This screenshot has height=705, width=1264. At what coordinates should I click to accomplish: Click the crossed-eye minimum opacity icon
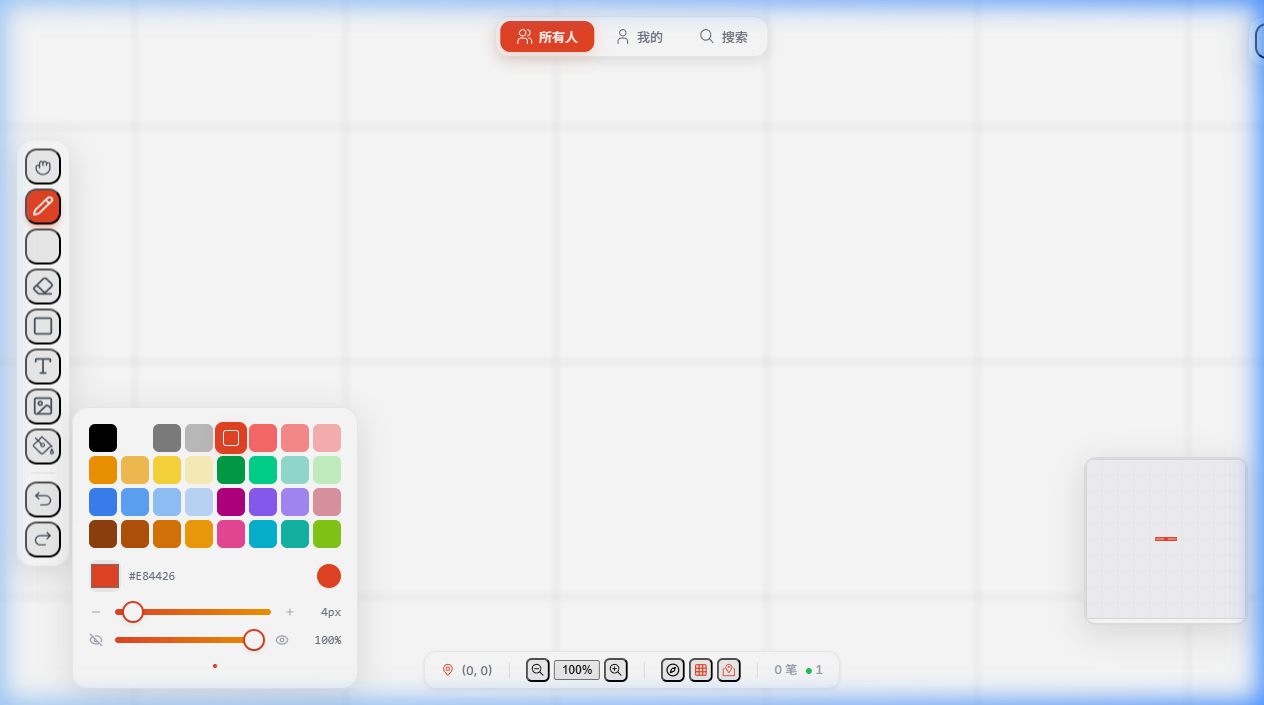pos(96,640)
